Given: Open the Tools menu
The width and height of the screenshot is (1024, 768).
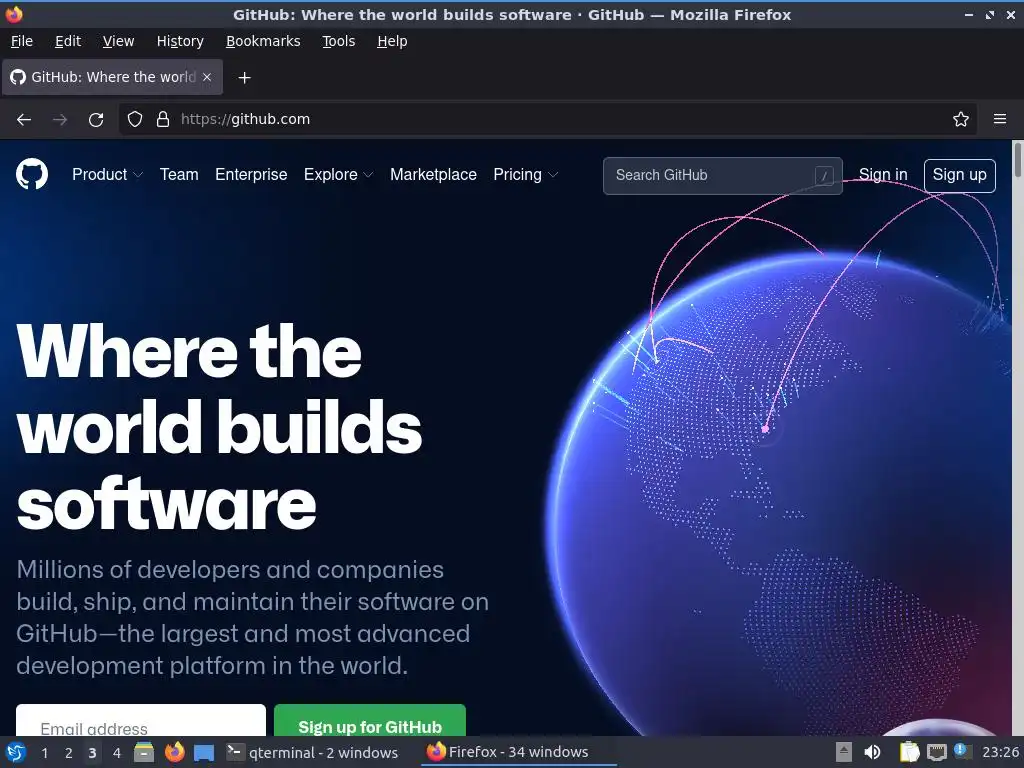Looking at the screenshot, I should point(338,41).
